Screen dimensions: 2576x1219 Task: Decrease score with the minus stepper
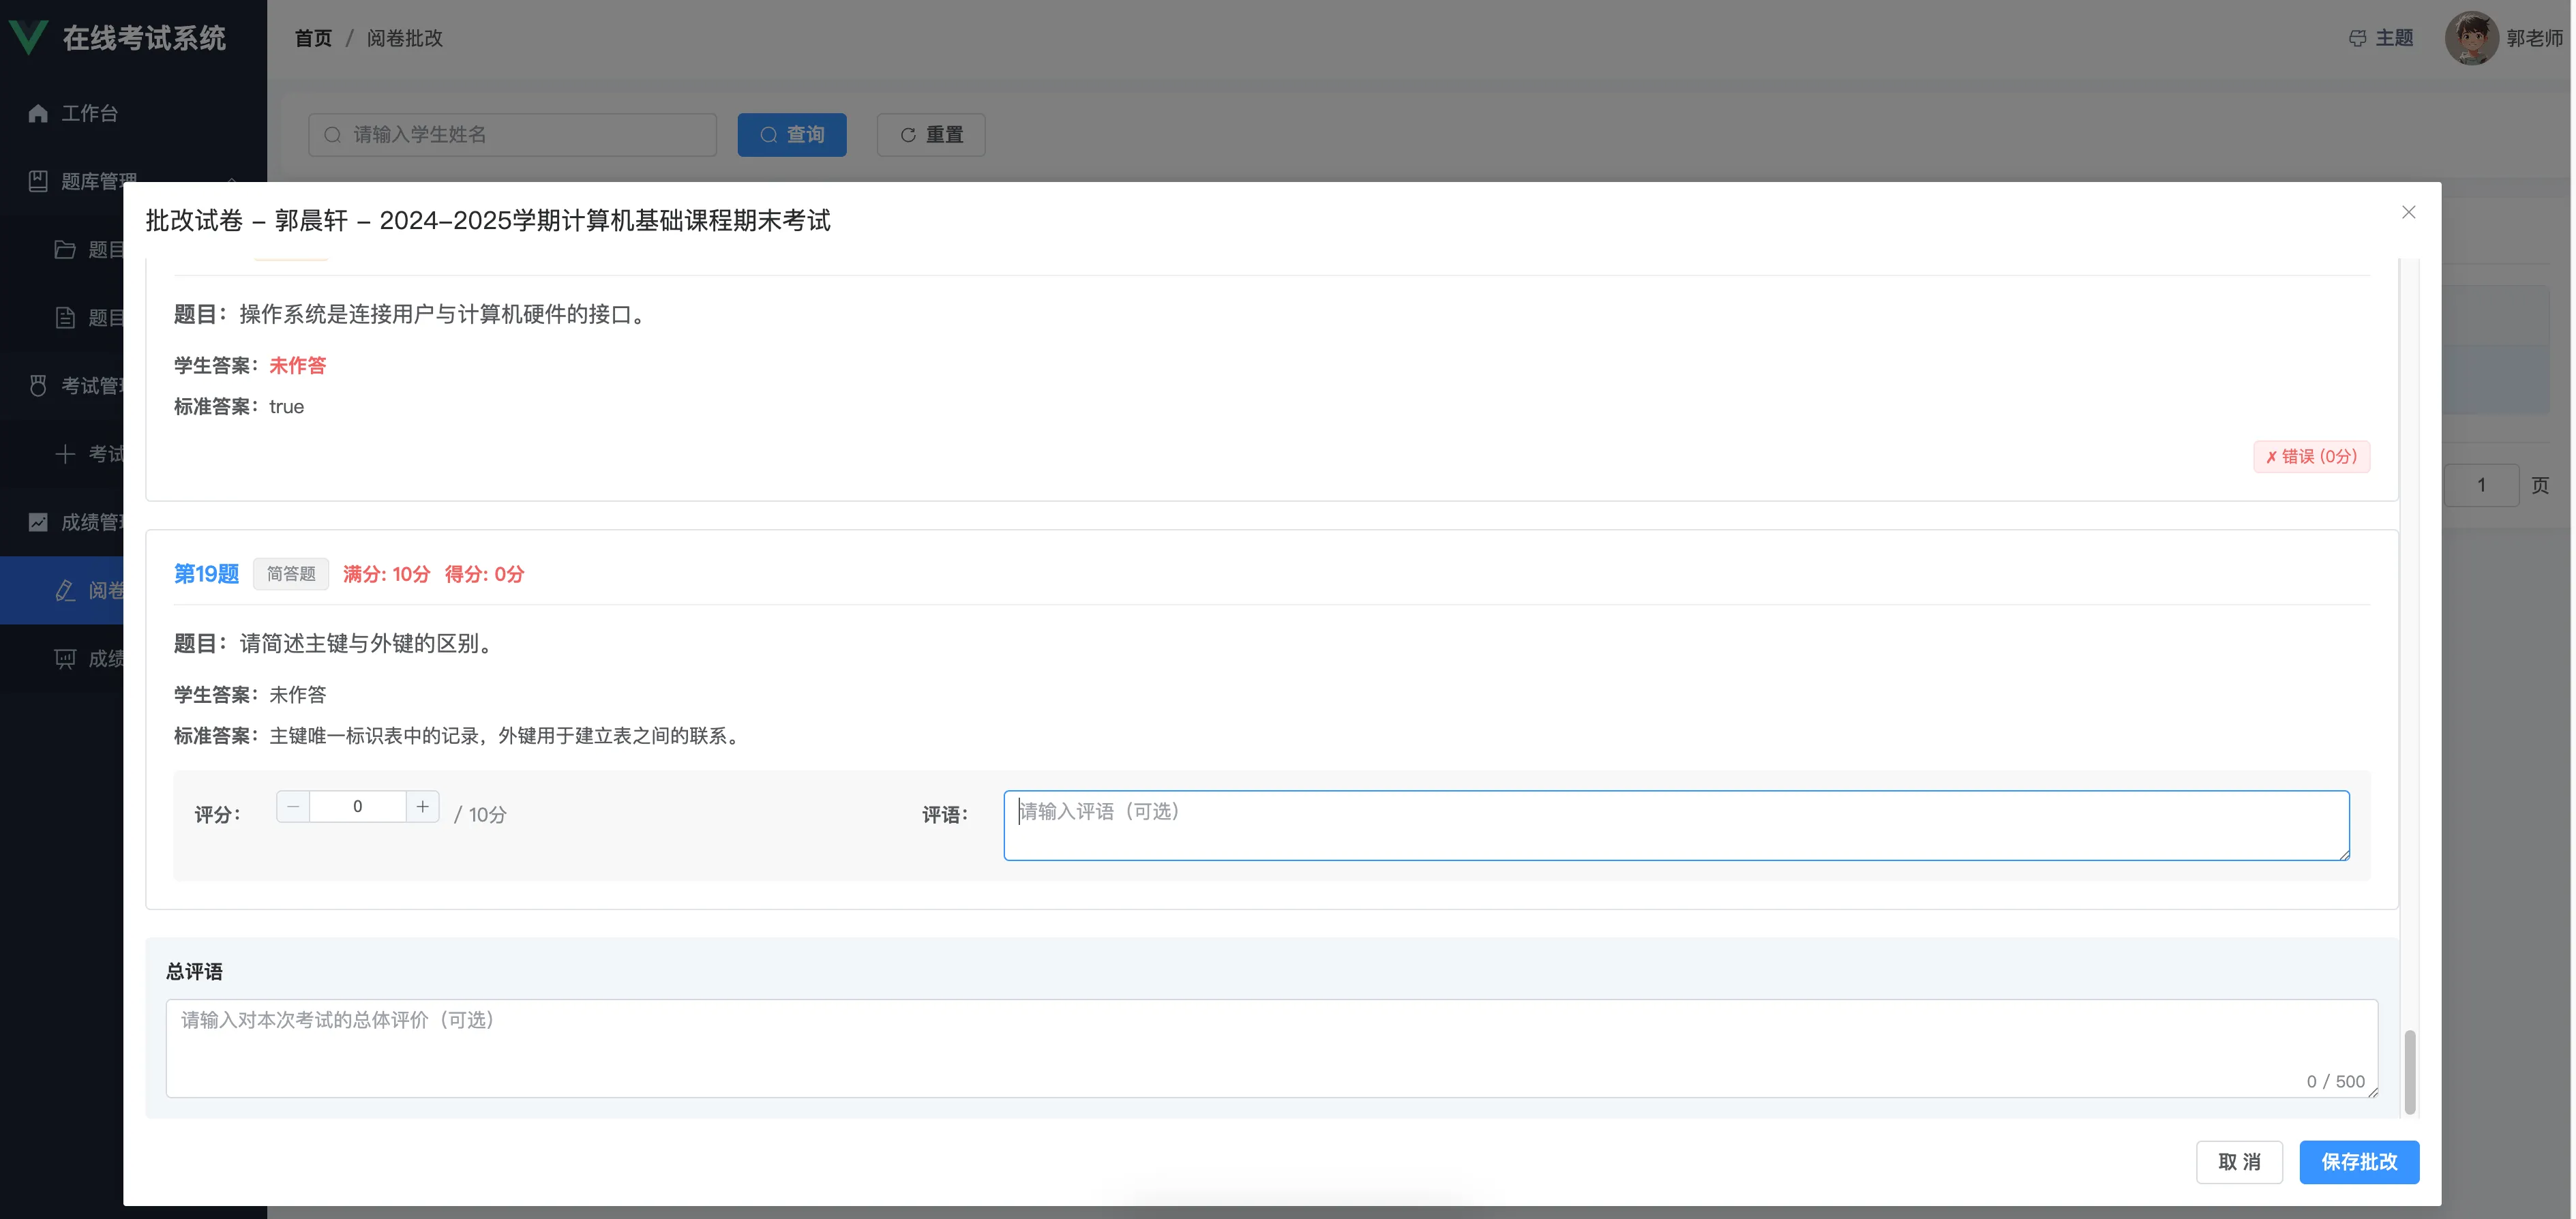click(293, 806)
